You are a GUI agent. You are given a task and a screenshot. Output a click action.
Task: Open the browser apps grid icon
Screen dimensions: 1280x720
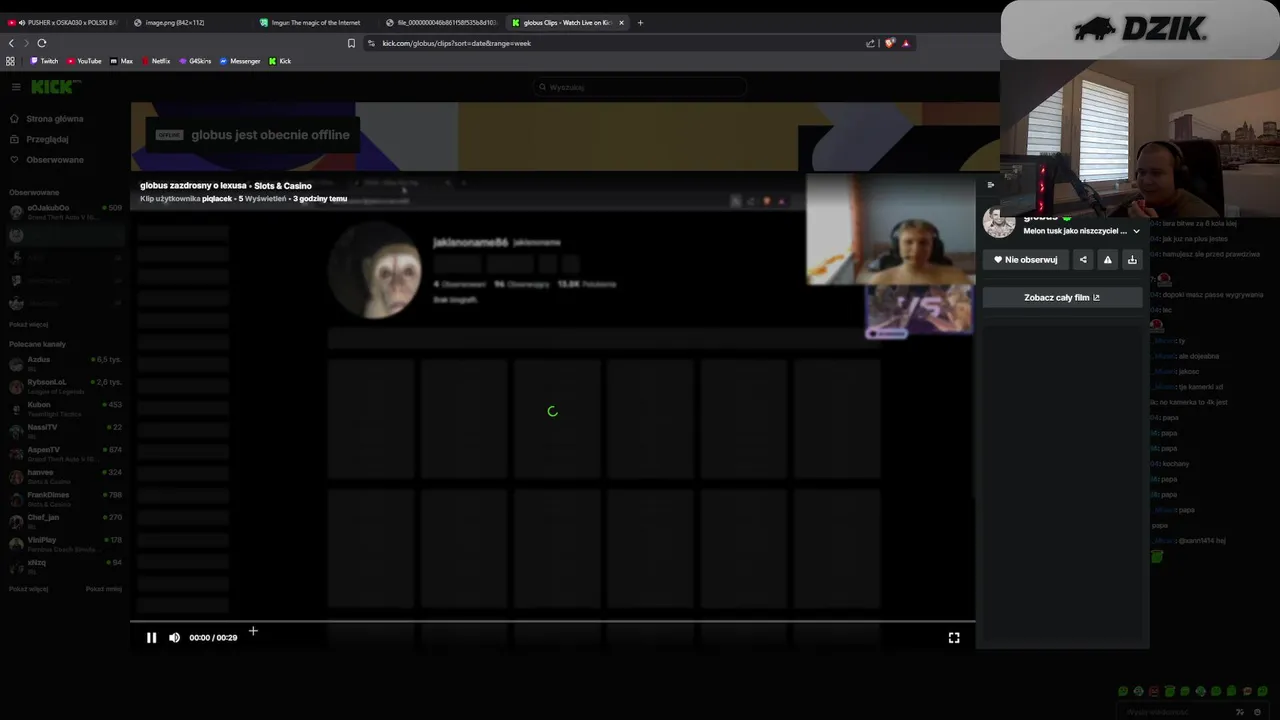pyautogui.click(x=11, y=61)
